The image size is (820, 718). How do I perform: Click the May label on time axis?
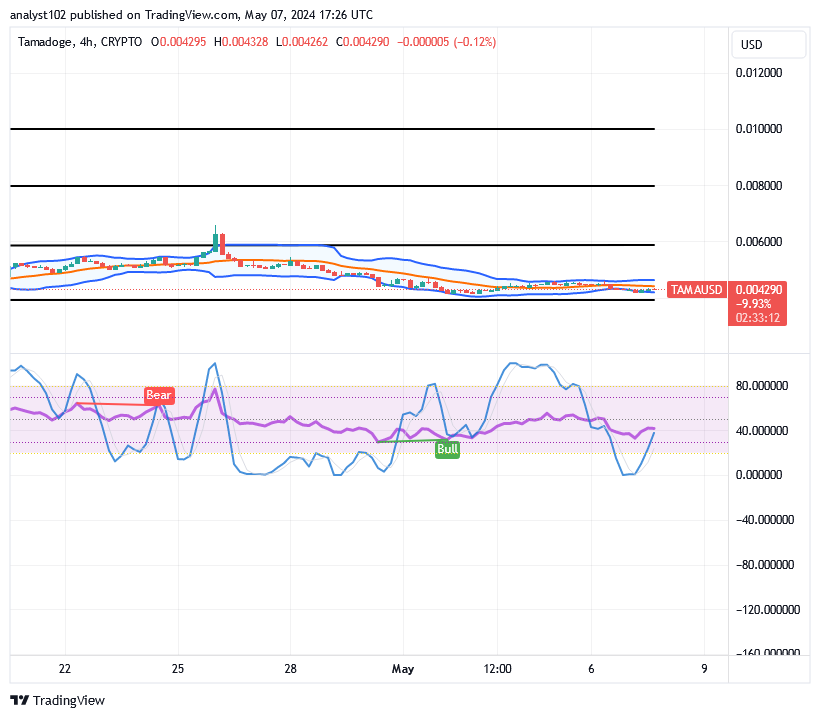tap(403, 669)
